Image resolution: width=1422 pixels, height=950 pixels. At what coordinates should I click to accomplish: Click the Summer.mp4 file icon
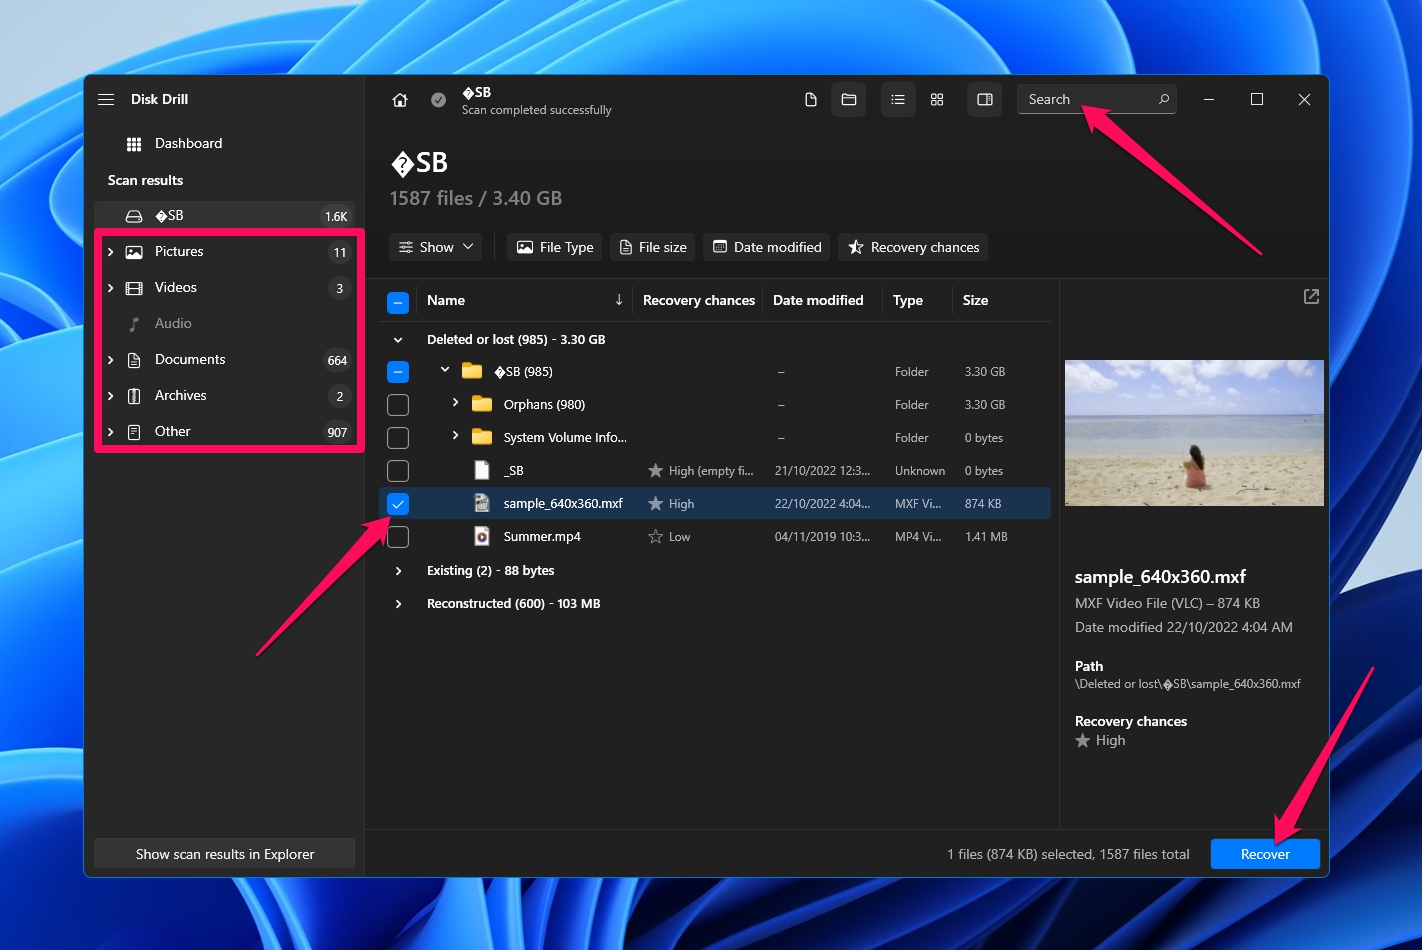tap(482, 536)
